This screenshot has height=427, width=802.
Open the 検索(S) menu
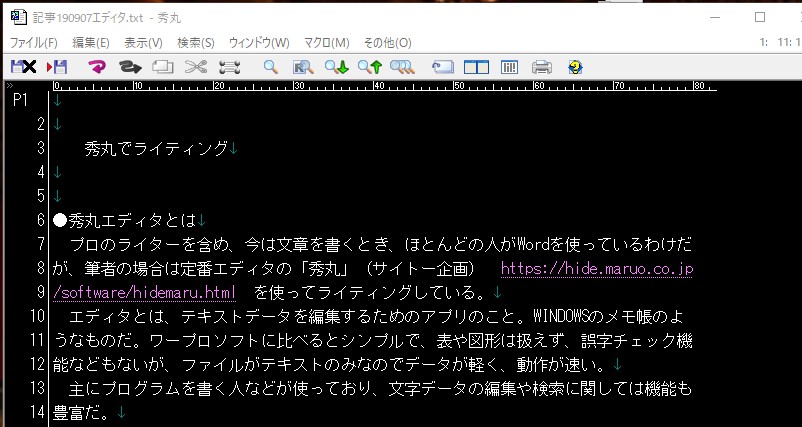[x=196, y=42]
